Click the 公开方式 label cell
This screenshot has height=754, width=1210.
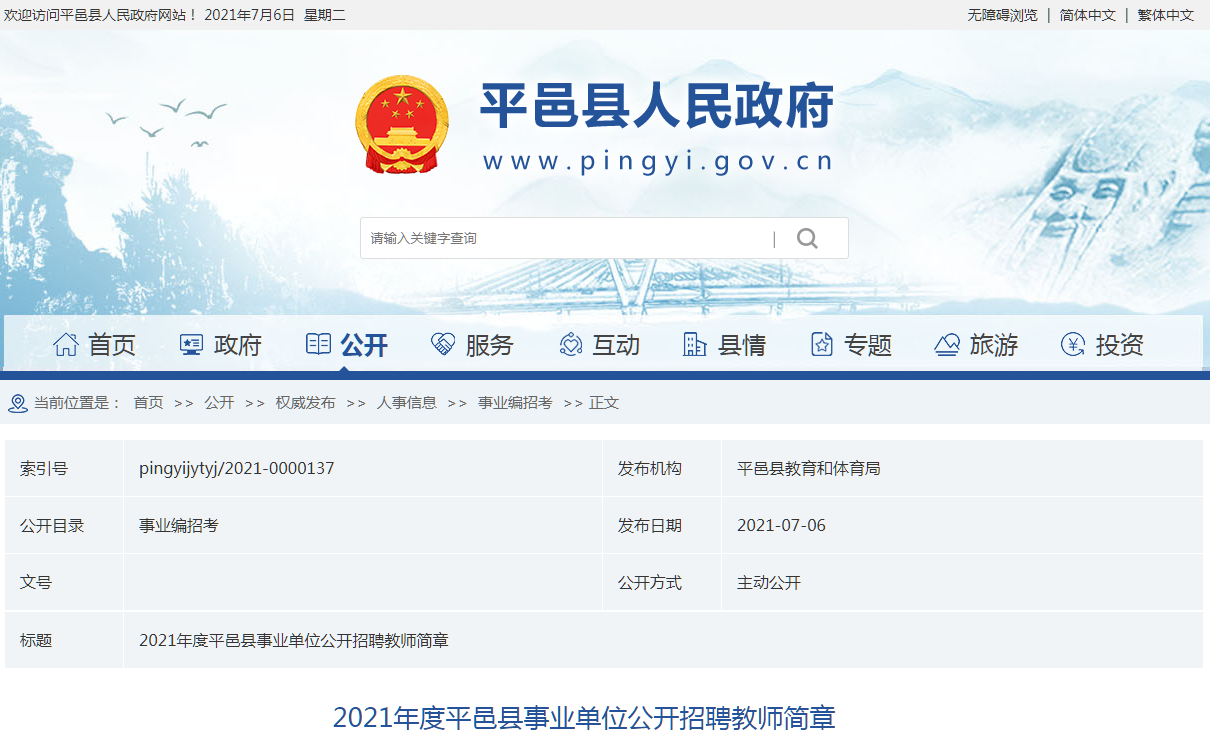pos(662,582)
